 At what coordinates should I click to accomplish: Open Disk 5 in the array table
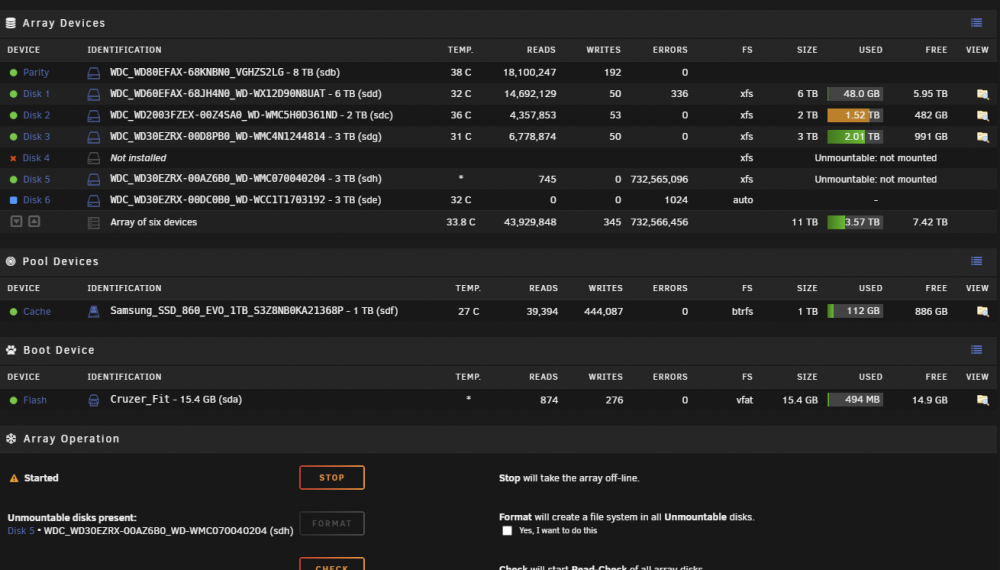(36, 179)
